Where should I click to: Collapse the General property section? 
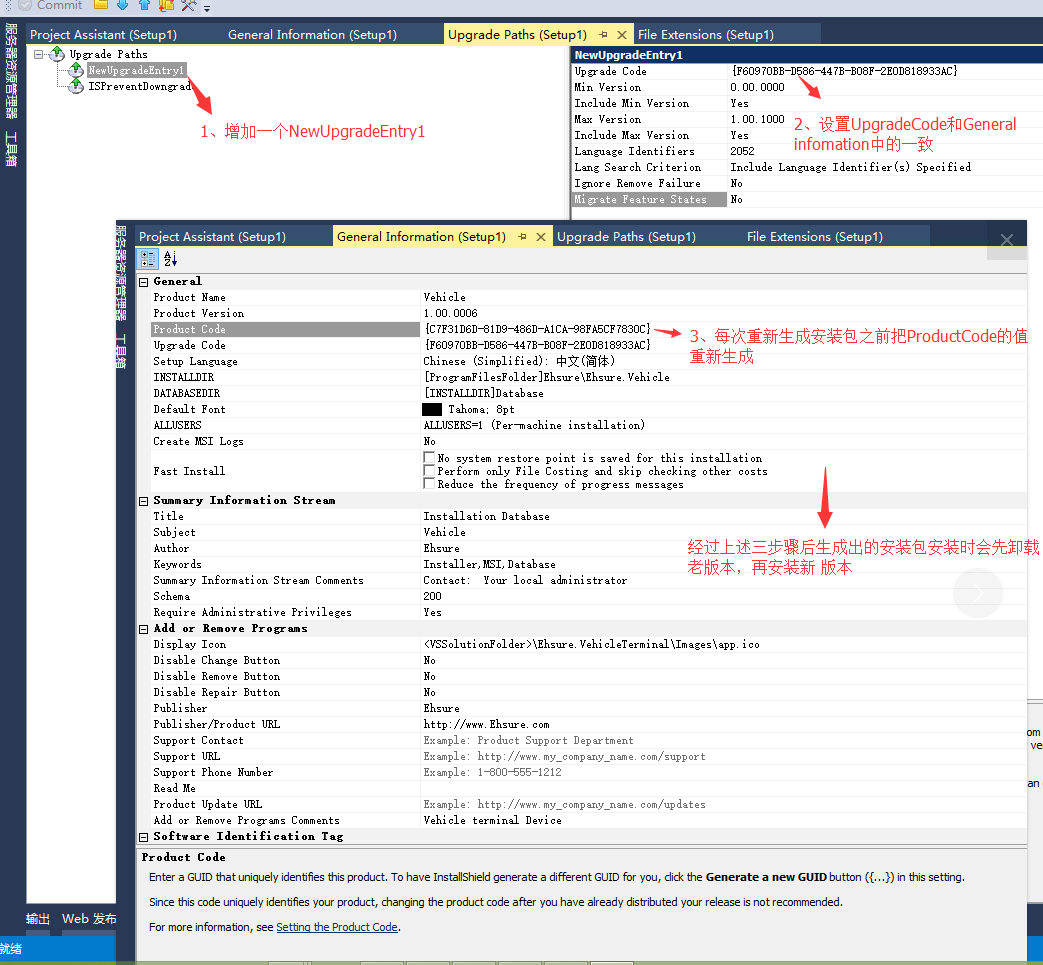(x=143, y=282)
